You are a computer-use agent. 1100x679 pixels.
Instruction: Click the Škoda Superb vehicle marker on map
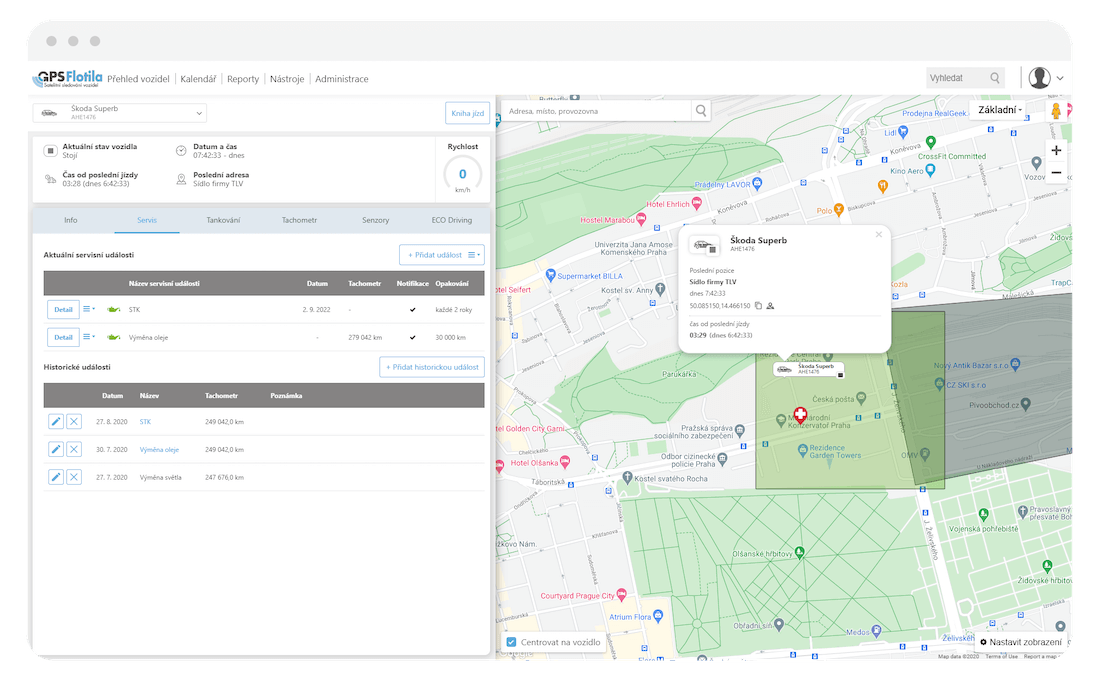[808, 369]
